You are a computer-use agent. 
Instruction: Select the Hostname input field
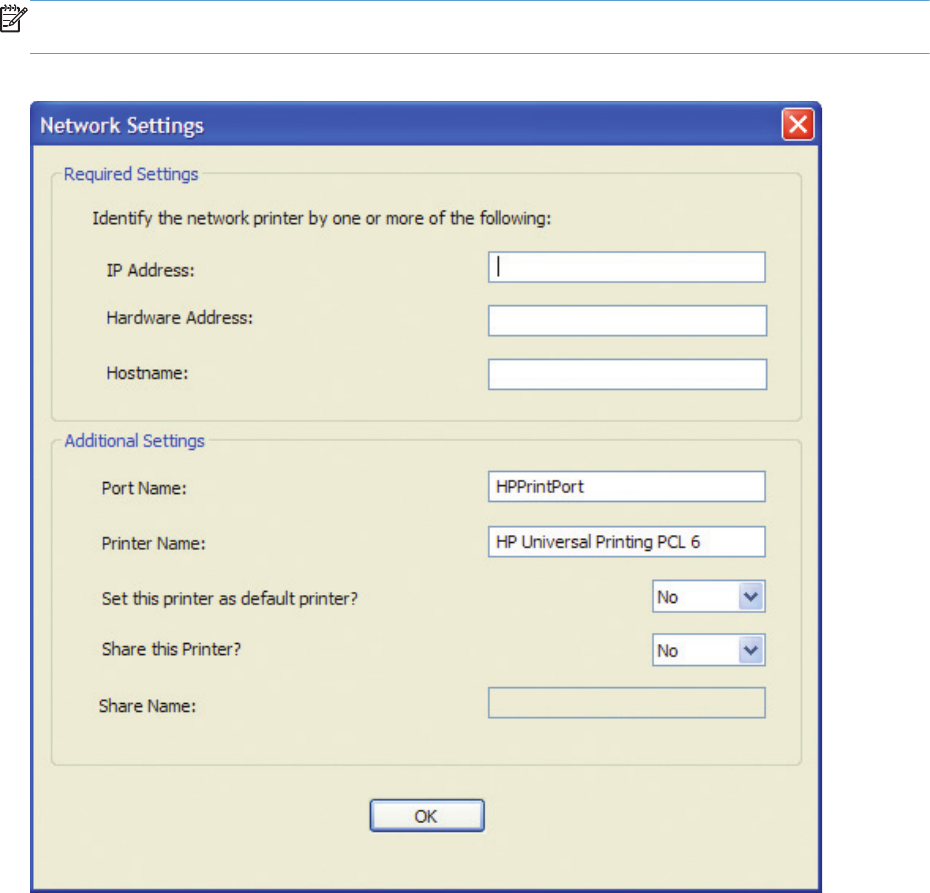pyautogui.click(x=627, y=374)
